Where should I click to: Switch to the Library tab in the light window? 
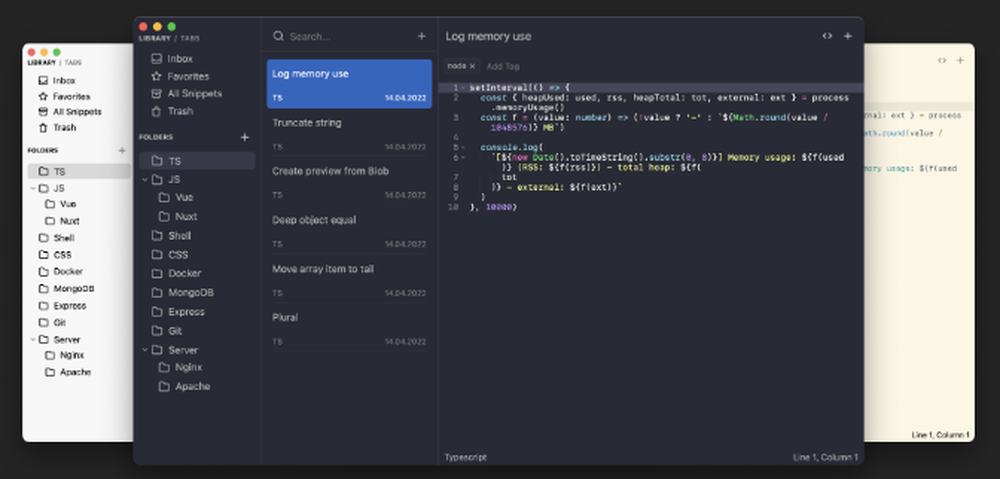click(42, 63)
